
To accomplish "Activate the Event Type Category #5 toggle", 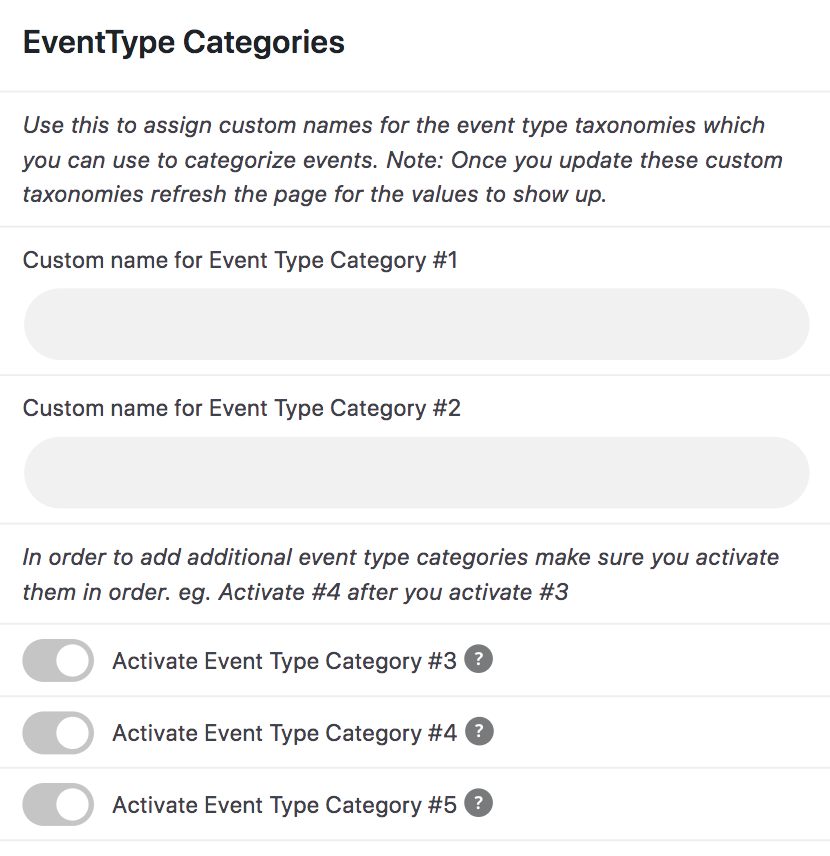I will coord(57,805).
